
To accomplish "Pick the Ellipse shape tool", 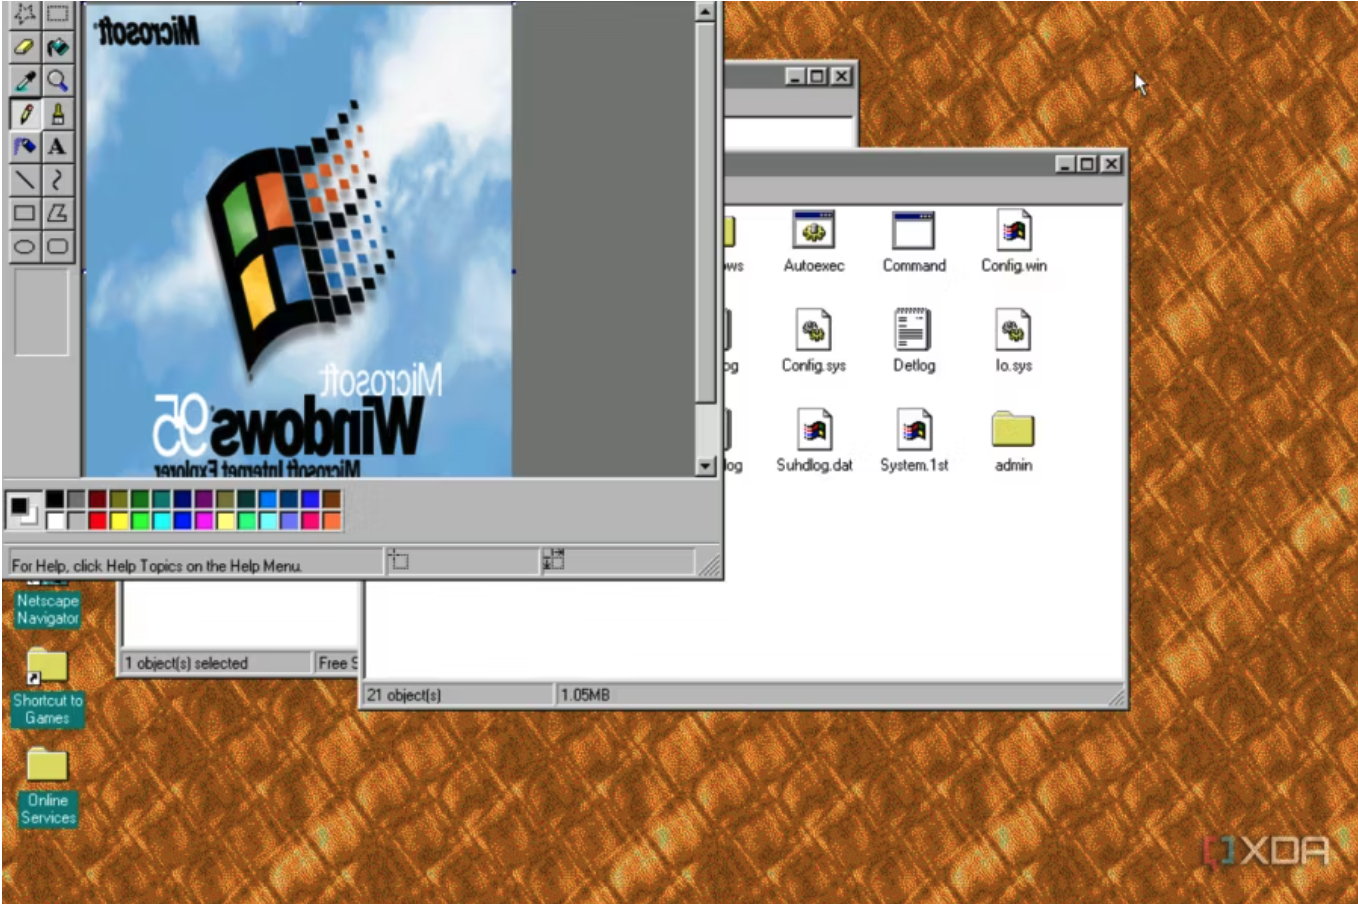I will pyautogui.click(x=25, y=246).
